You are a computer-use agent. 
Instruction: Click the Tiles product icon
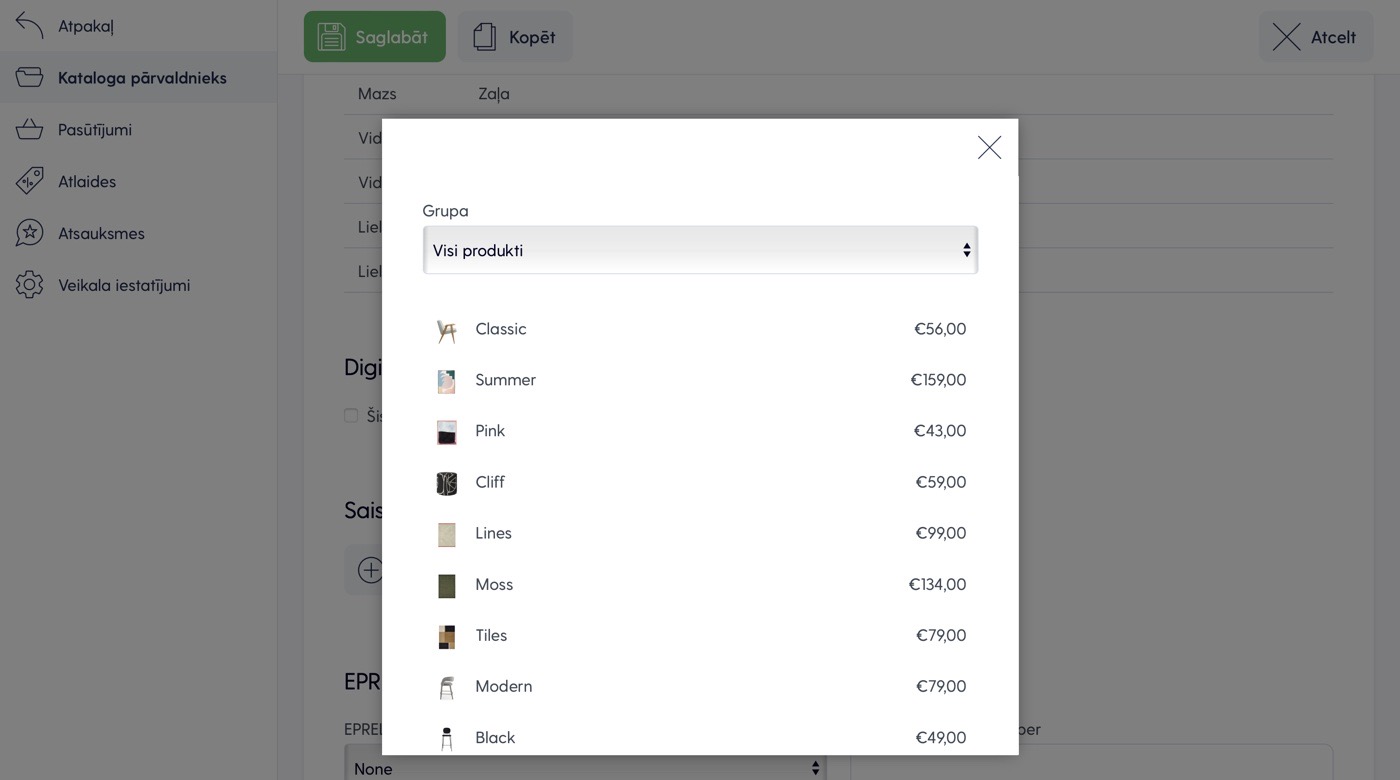point(447,636)
